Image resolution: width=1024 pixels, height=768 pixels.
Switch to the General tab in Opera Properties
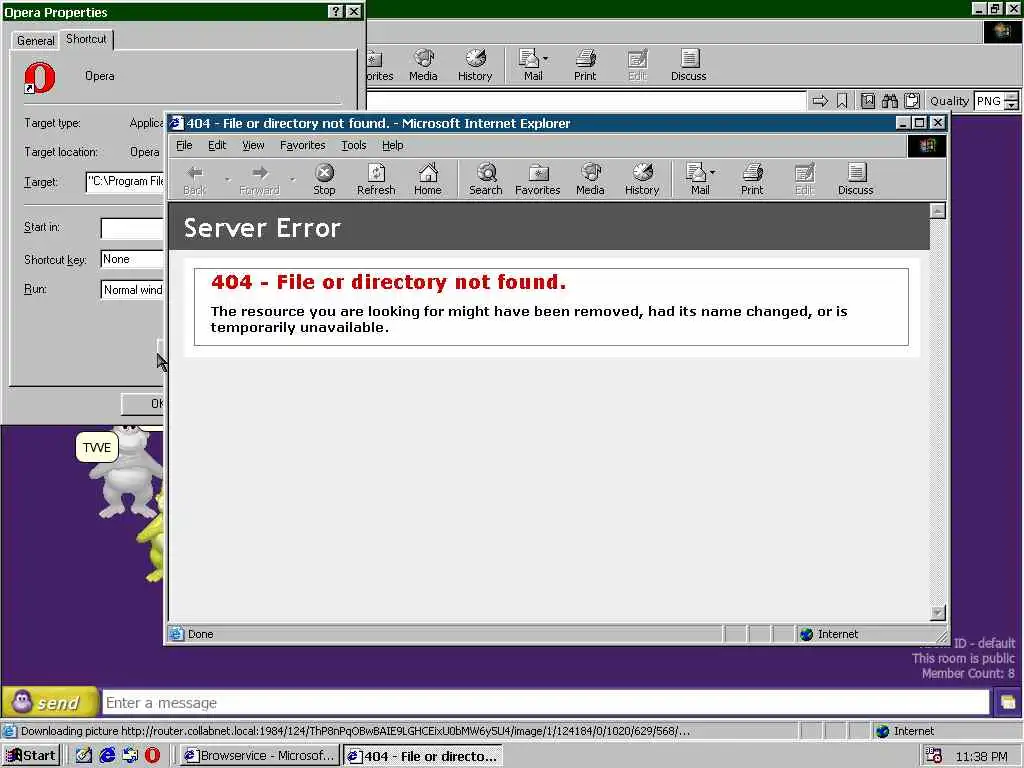36,40
